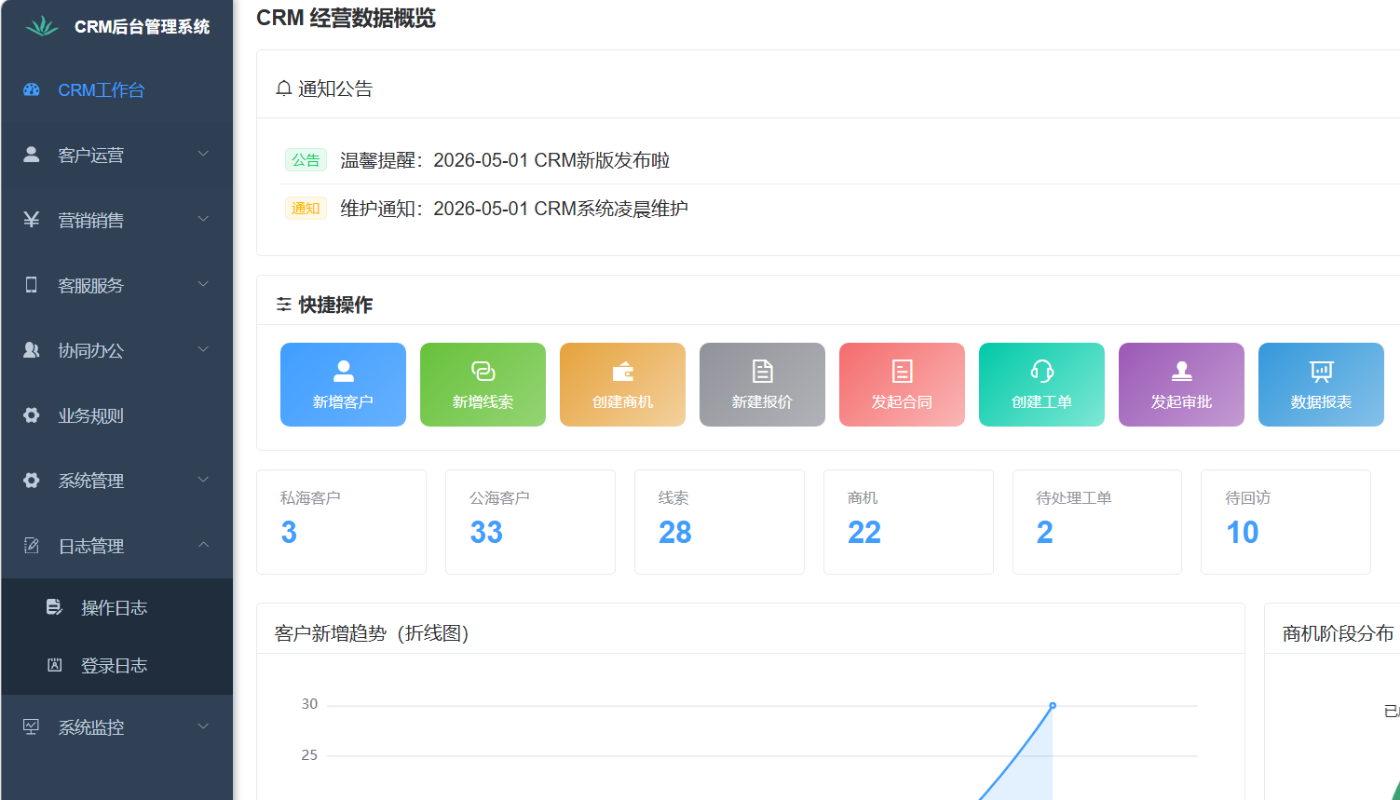1400x800 pixels.
Task: Click the 新建报价 quick action button
Action: (x=762, y=385)
